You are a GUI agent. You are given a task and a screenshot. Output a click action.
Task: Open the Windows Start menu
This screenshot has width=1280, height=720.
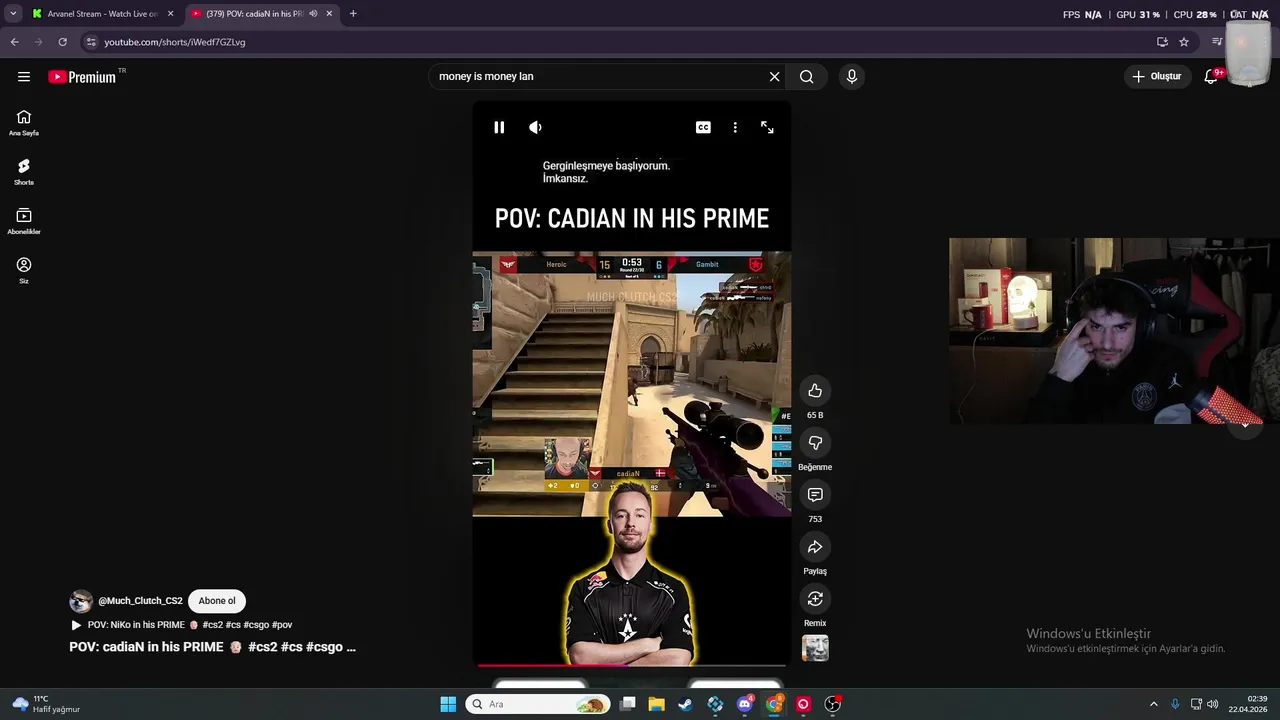[x=448, y=704]
